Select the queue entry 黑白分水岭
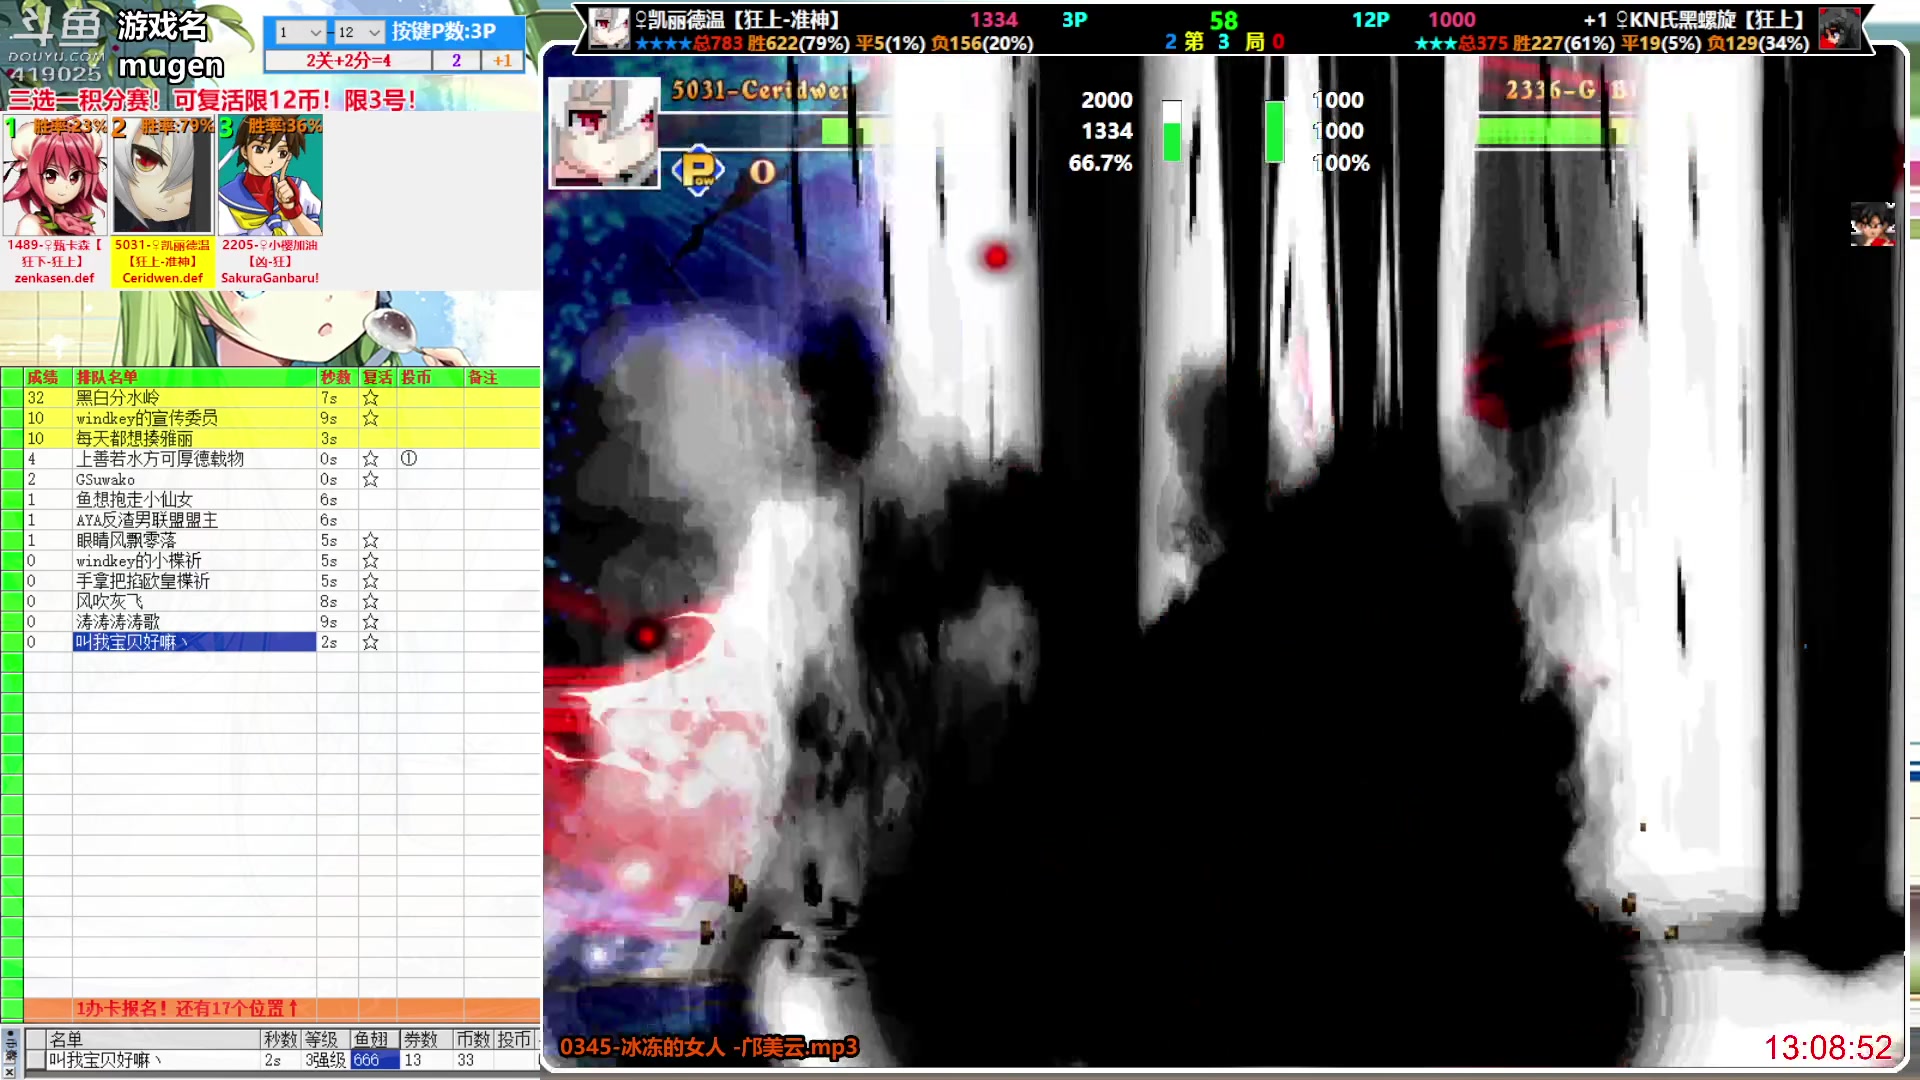The image size is (1920, 1080). pyautogui.click(x=194, y=398)
